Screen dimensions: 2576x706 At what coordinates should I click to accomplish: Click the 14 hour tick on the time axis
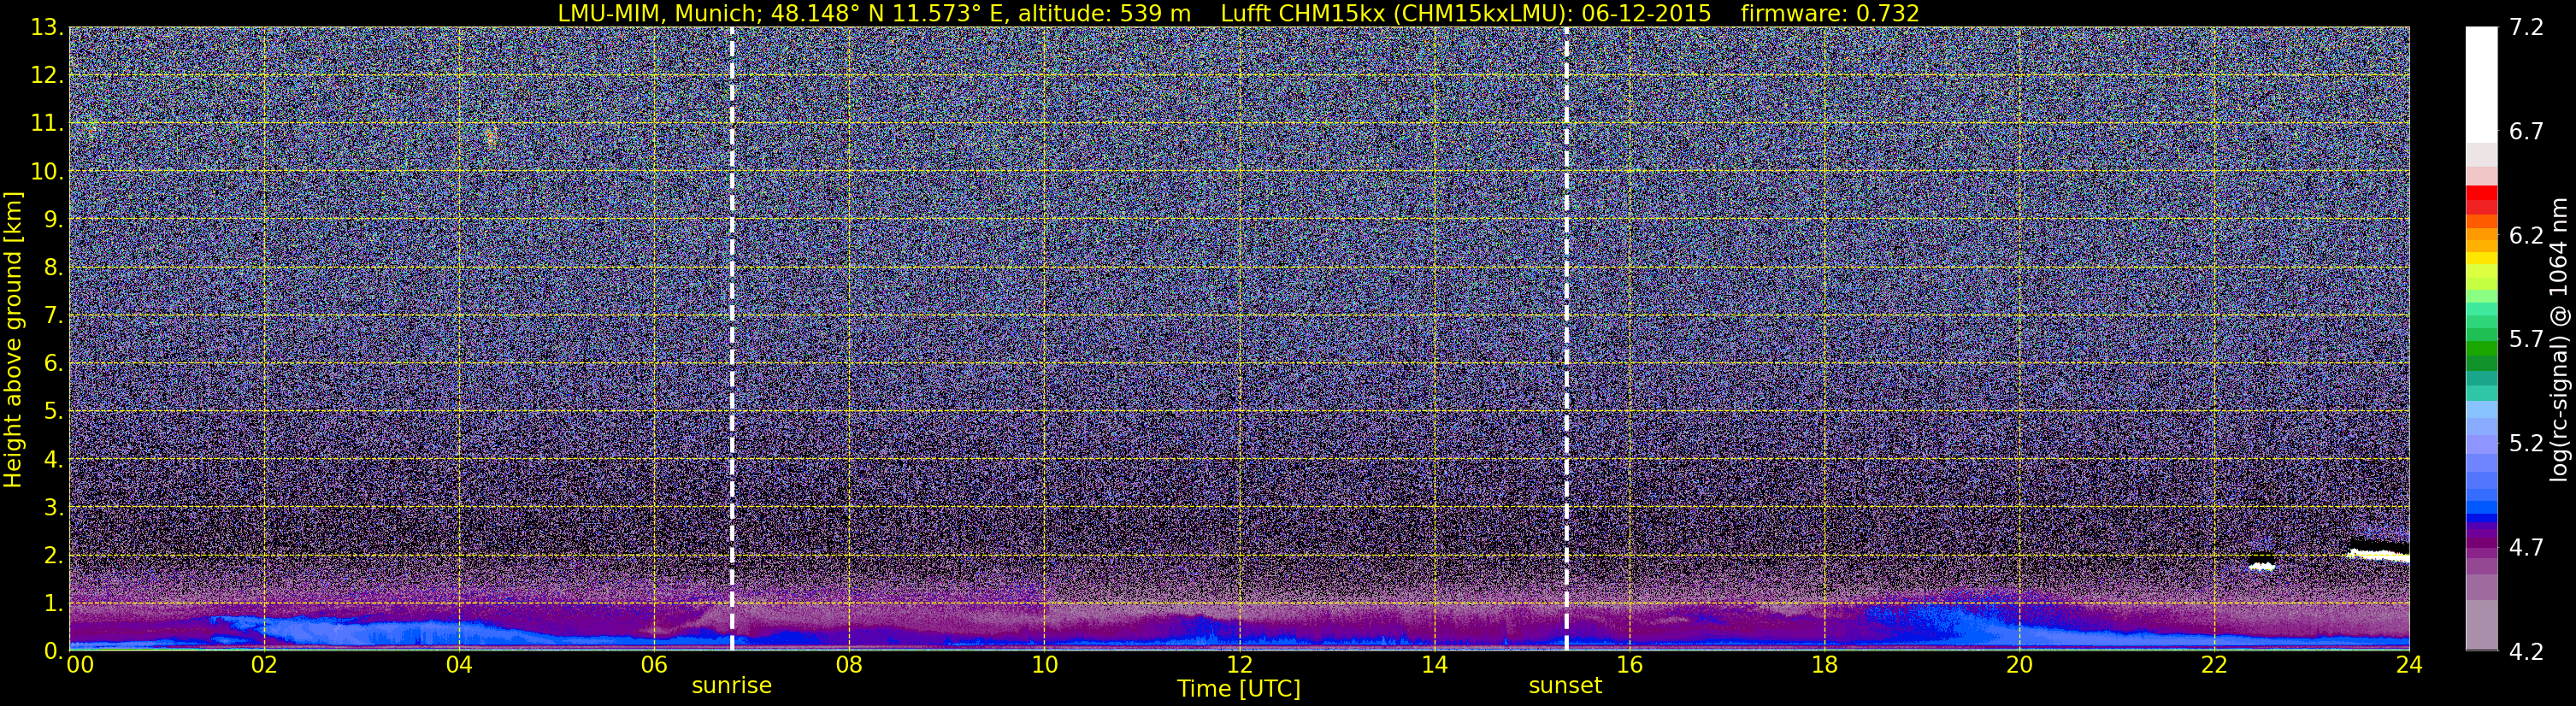coord(1434,666)
